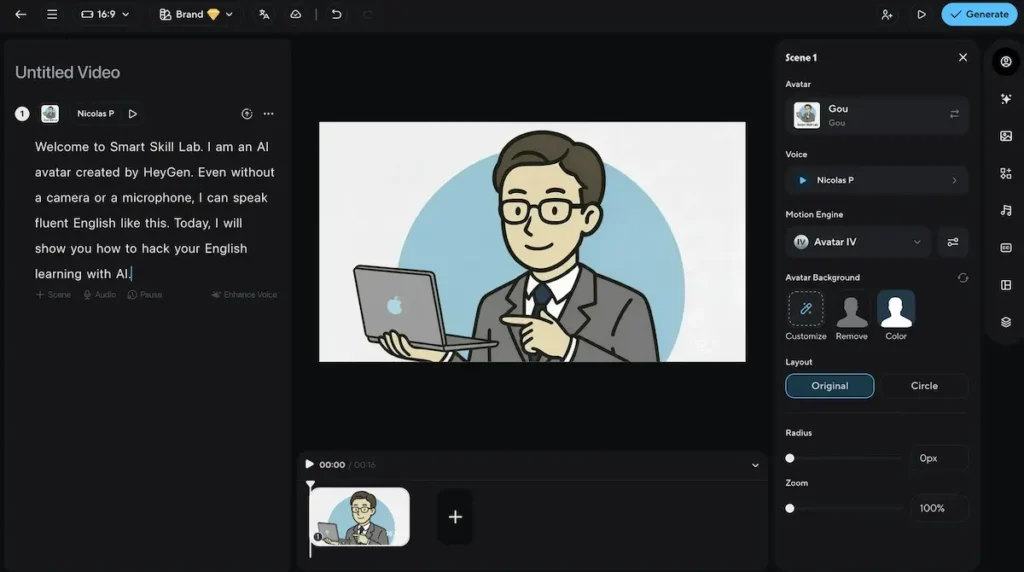The image size is (1024, 572).
Task: Select the Circle layout option
Action: pyautogui.click(x=924, y=386)
